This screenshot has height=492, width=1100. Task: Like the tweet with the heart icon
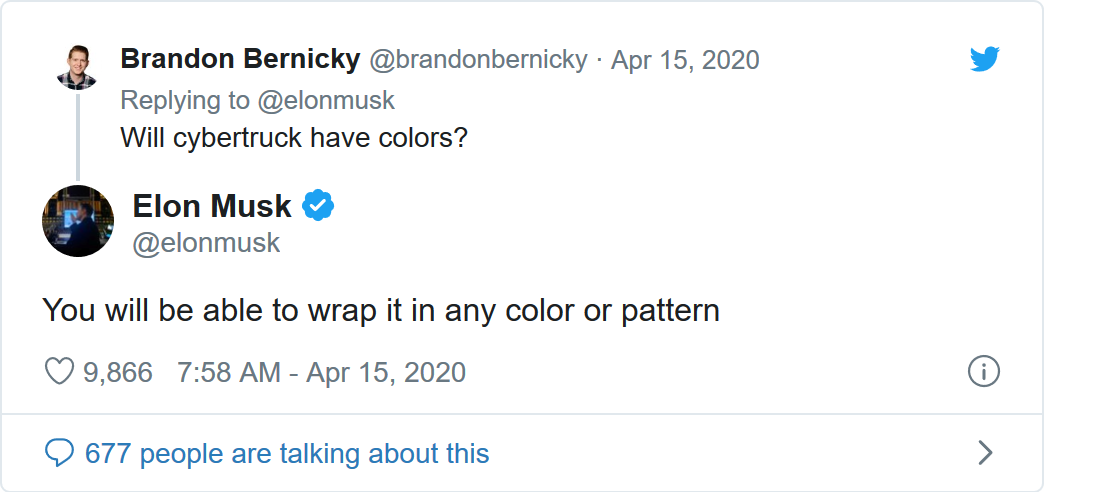pyautogui.click(x=60, y=373)
